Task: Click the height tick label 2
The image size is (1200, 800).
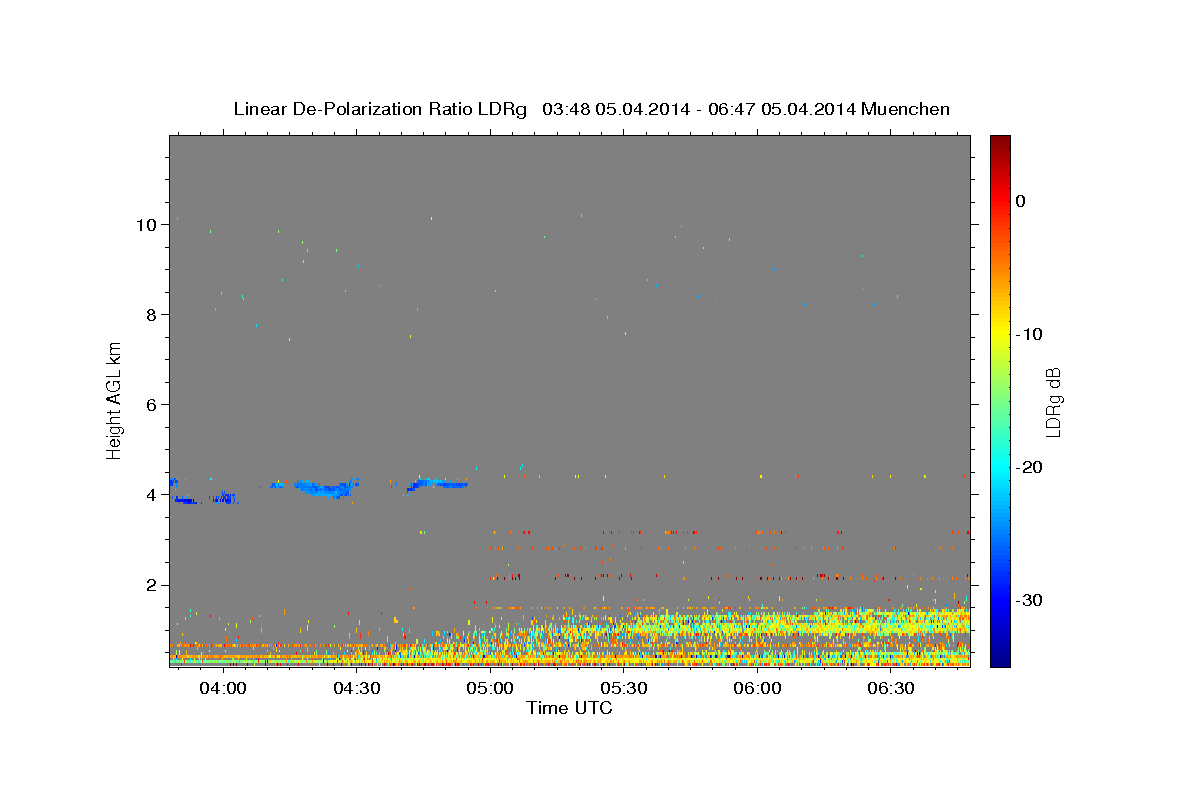Action: pos(151,585)
